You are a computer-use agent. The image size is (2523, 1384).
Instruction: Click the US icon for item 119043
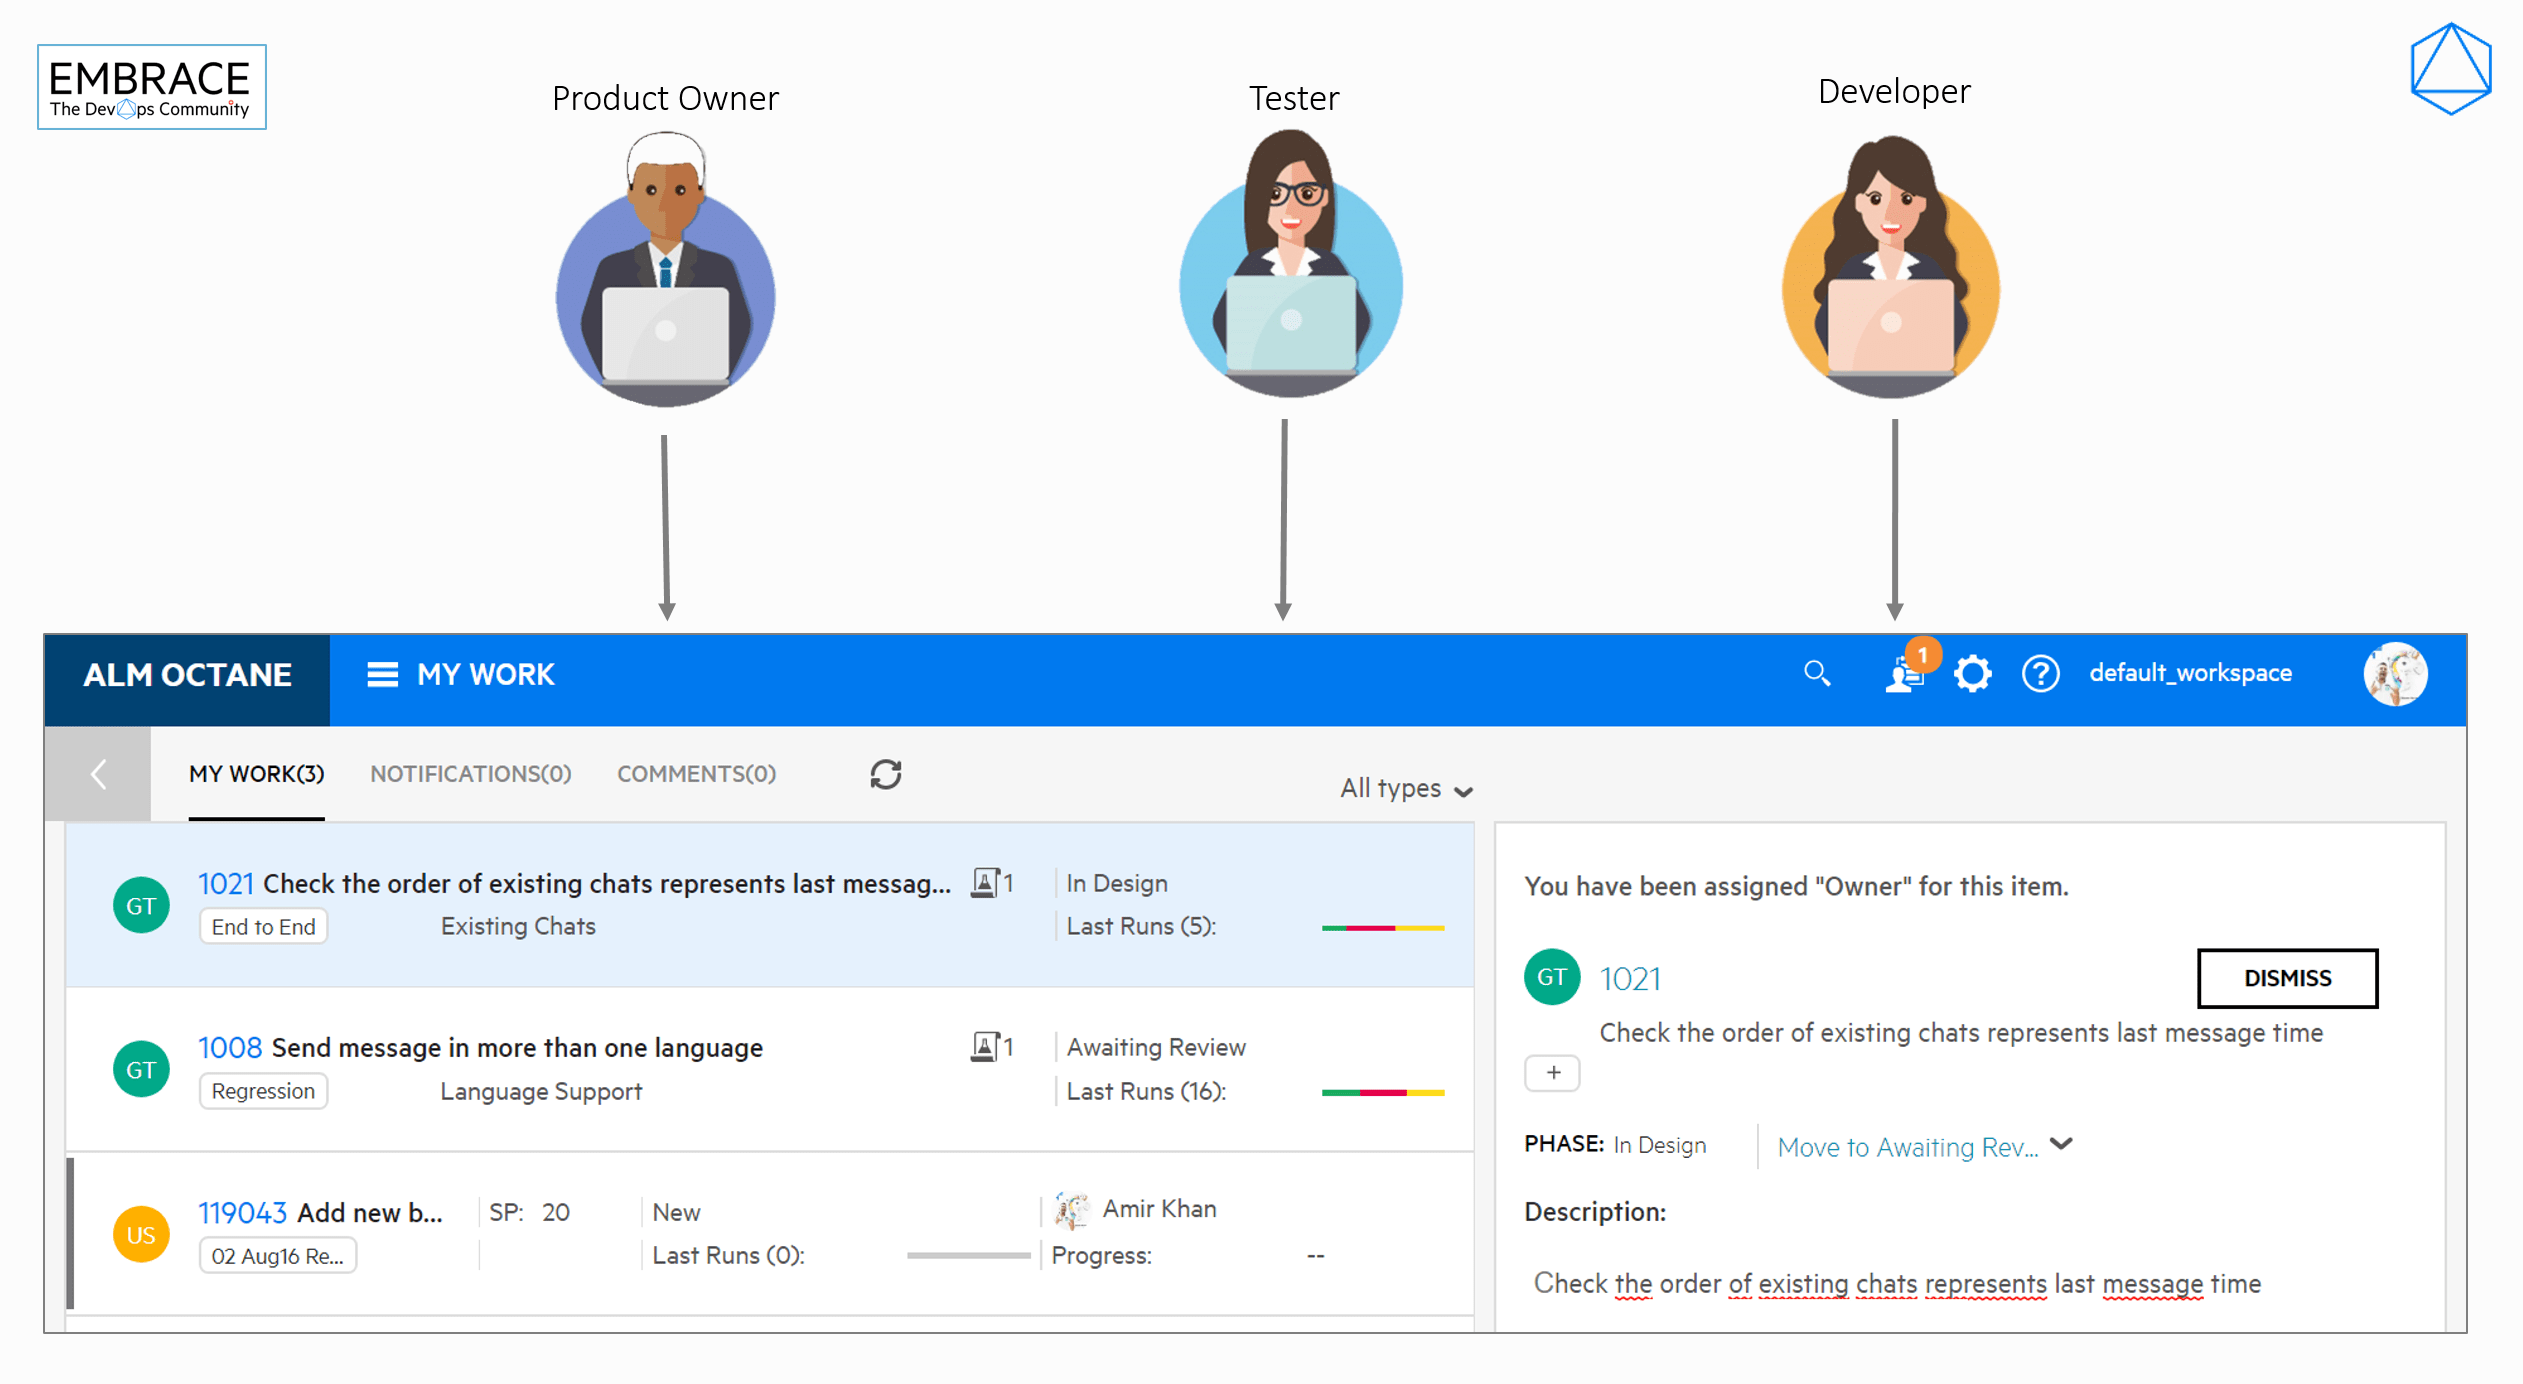pos(141,1234)
